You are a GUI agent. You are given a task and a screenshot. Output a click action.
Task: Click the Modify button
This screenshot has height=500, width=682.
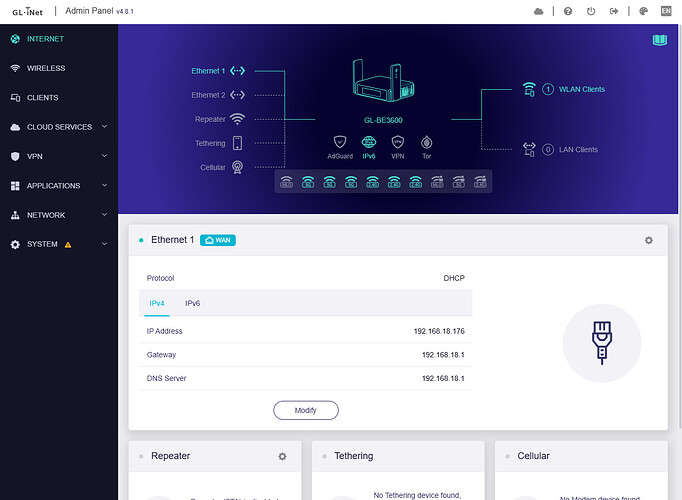coord(306,410)
